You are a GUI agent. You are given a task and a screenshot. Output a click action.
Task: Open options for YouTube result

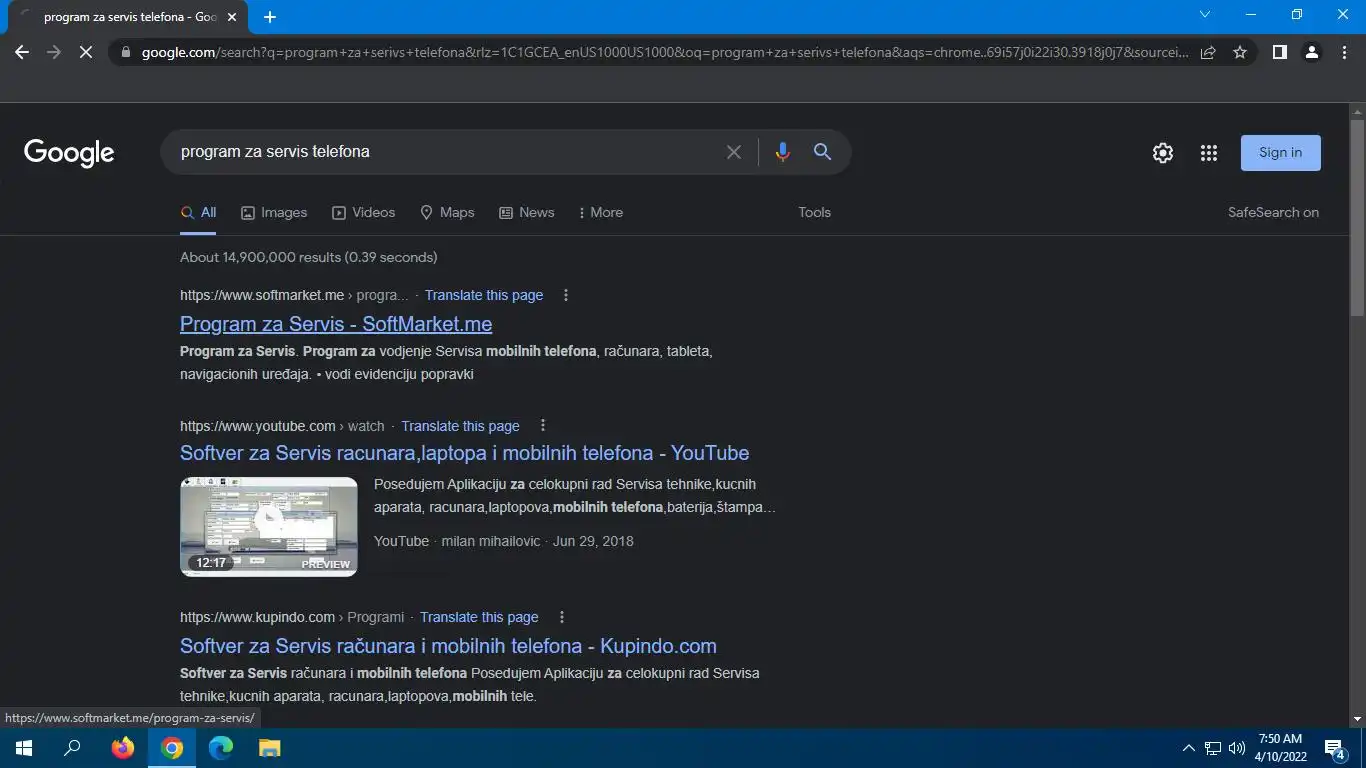(543, 425)
